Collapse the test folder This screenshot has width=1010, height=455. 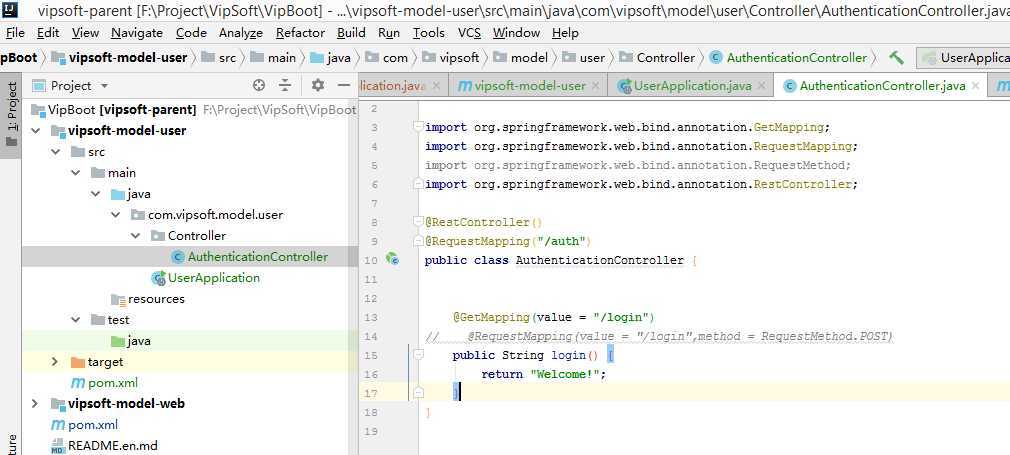pyautogui.click(x=76, y=320)
